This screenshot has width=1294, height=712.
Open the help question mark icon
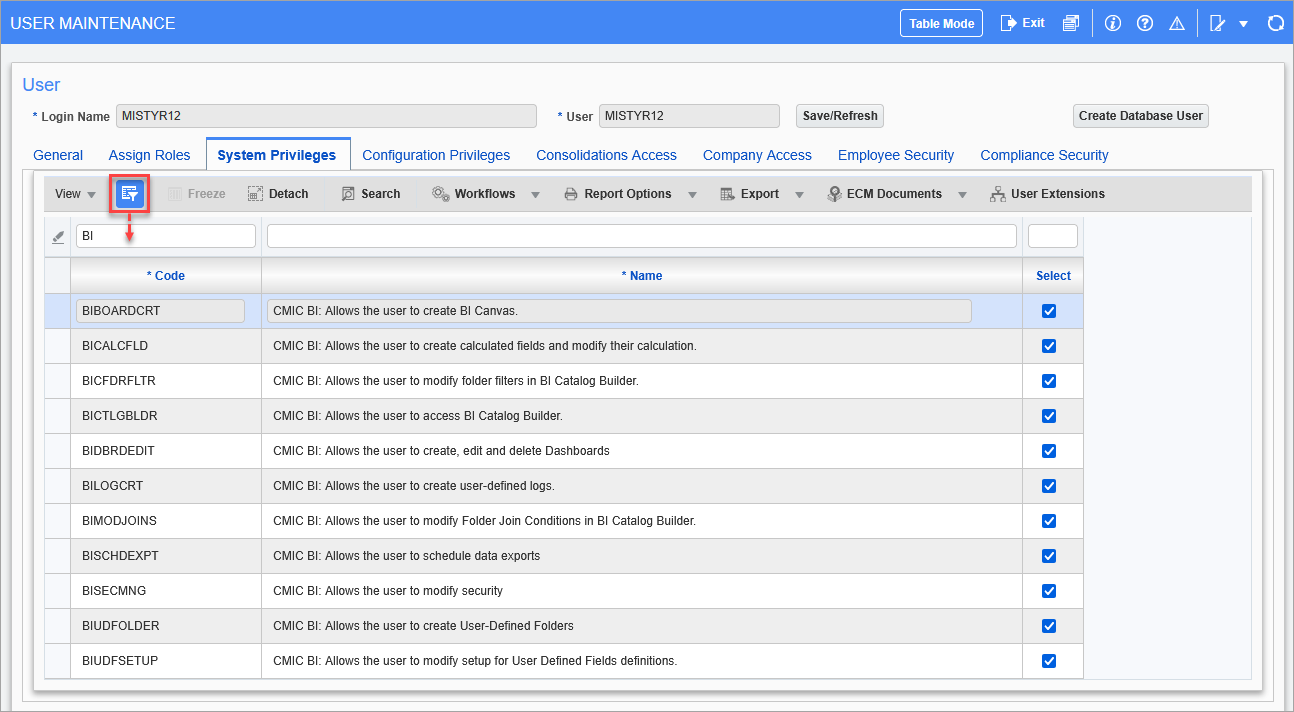[x=1145, y=23]
